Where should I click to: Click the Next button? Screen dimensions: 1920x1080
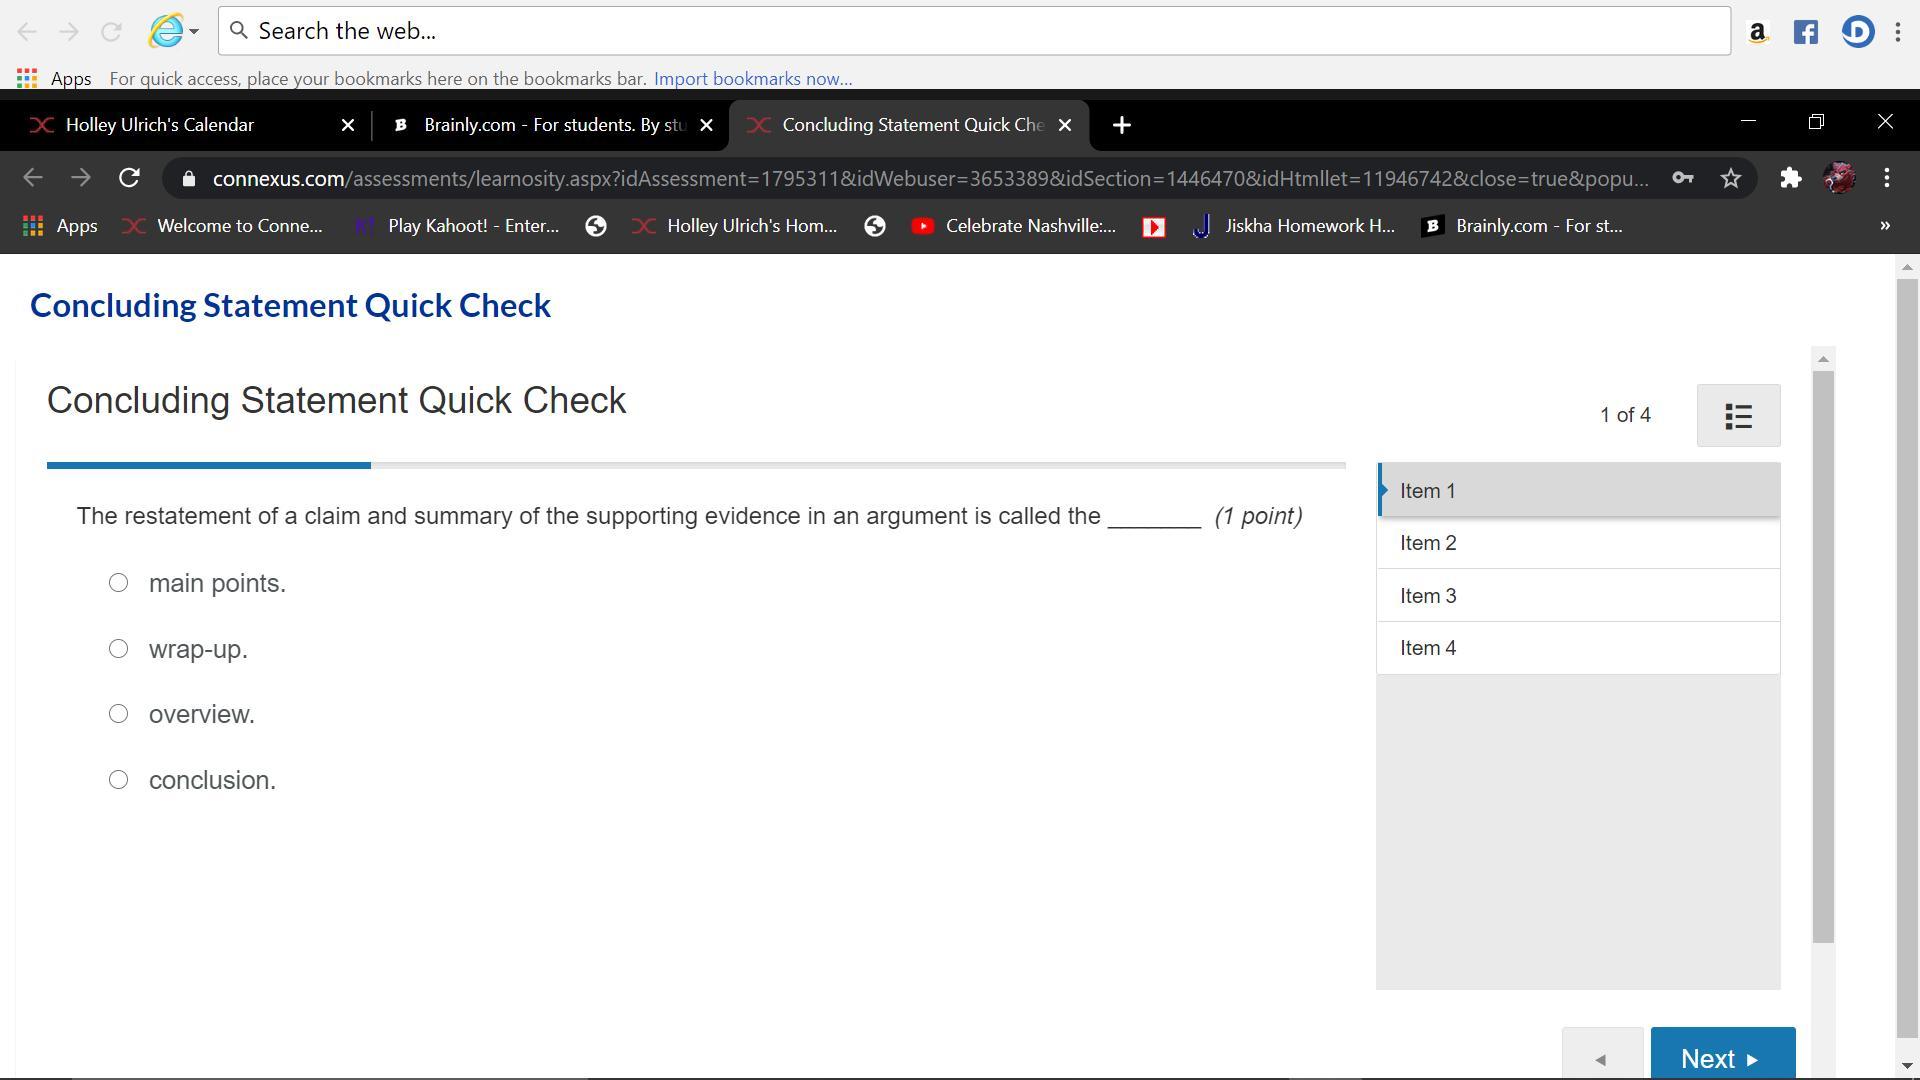1722,1057
